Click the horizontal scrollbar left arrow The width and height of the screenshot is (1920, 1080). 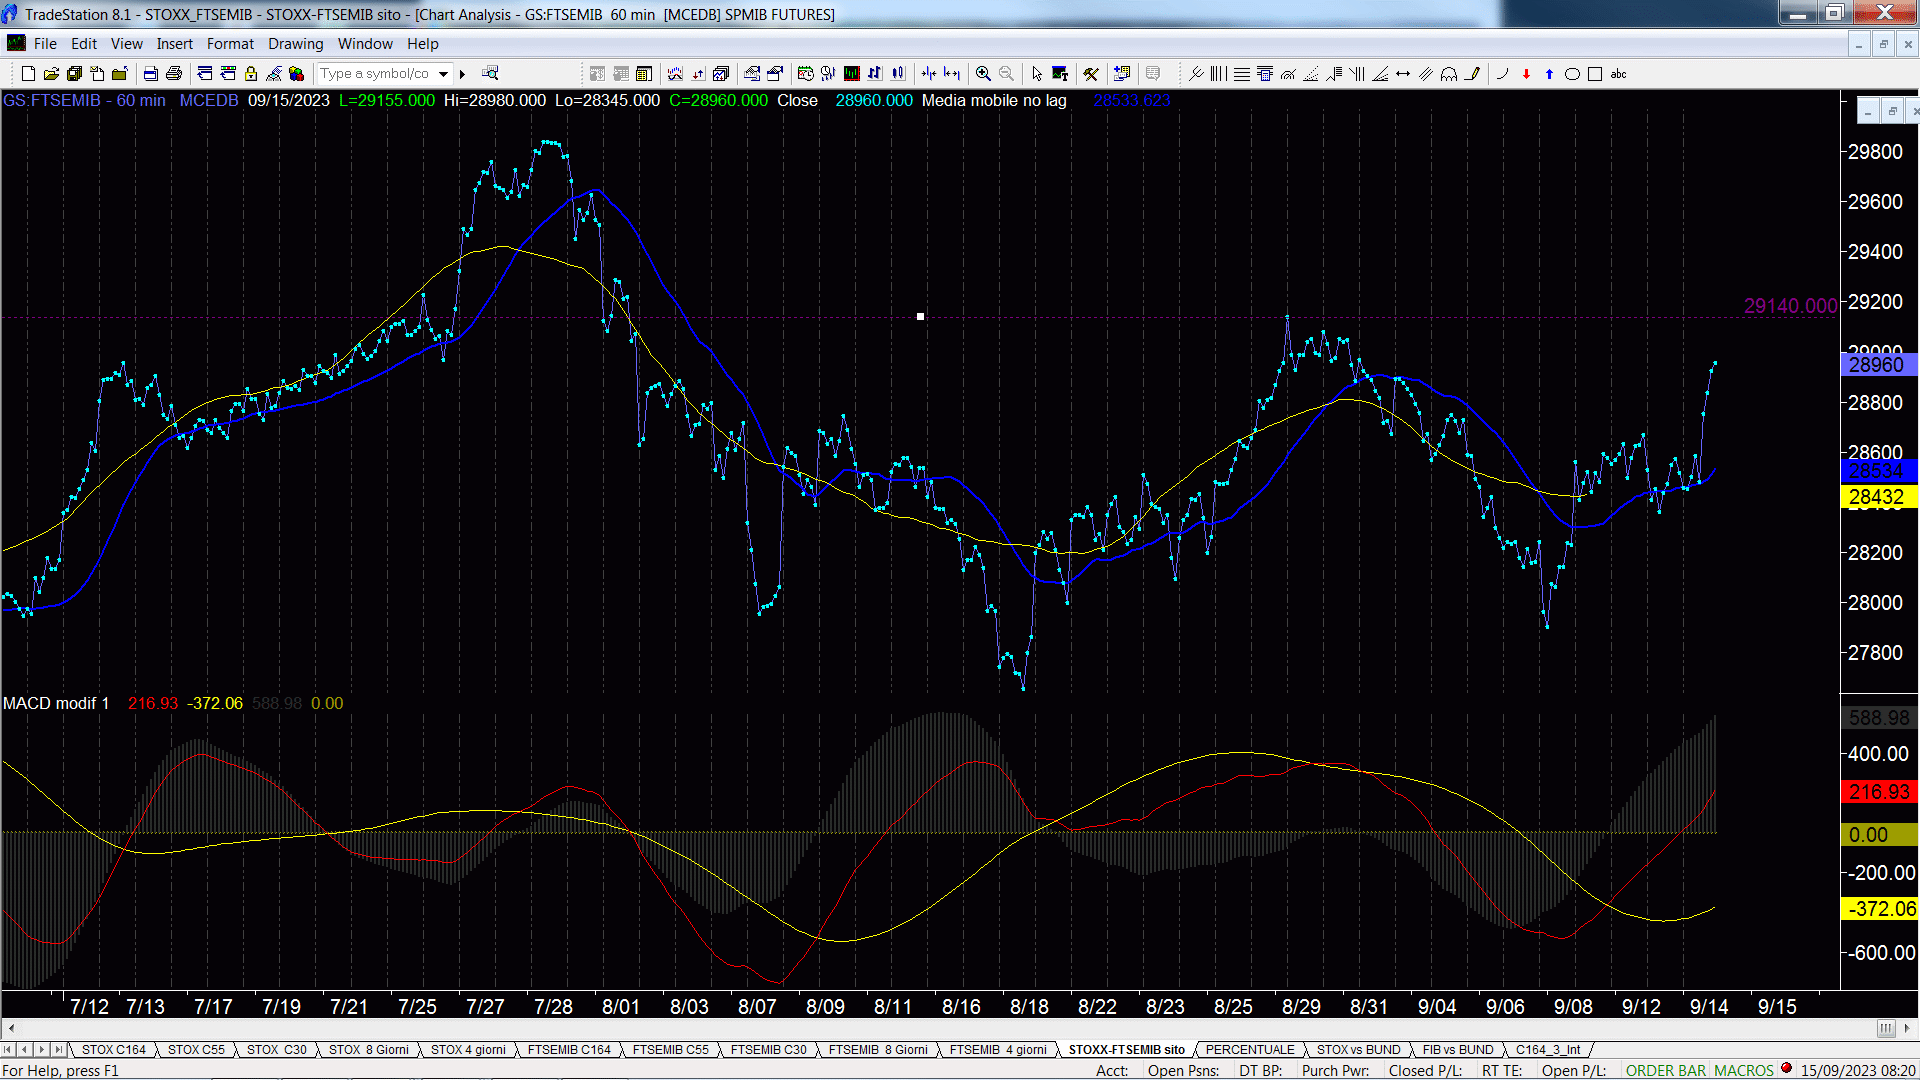[x=11, y=1028]
